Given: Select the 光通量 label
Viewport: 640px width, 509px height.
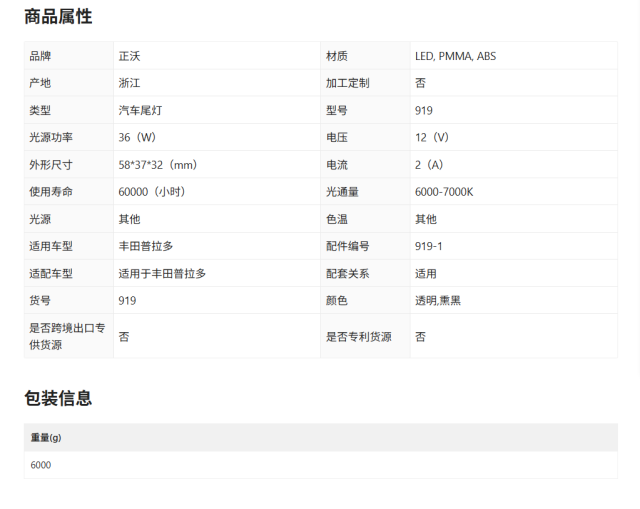Looking at the screenshot, I should (342, 191).
